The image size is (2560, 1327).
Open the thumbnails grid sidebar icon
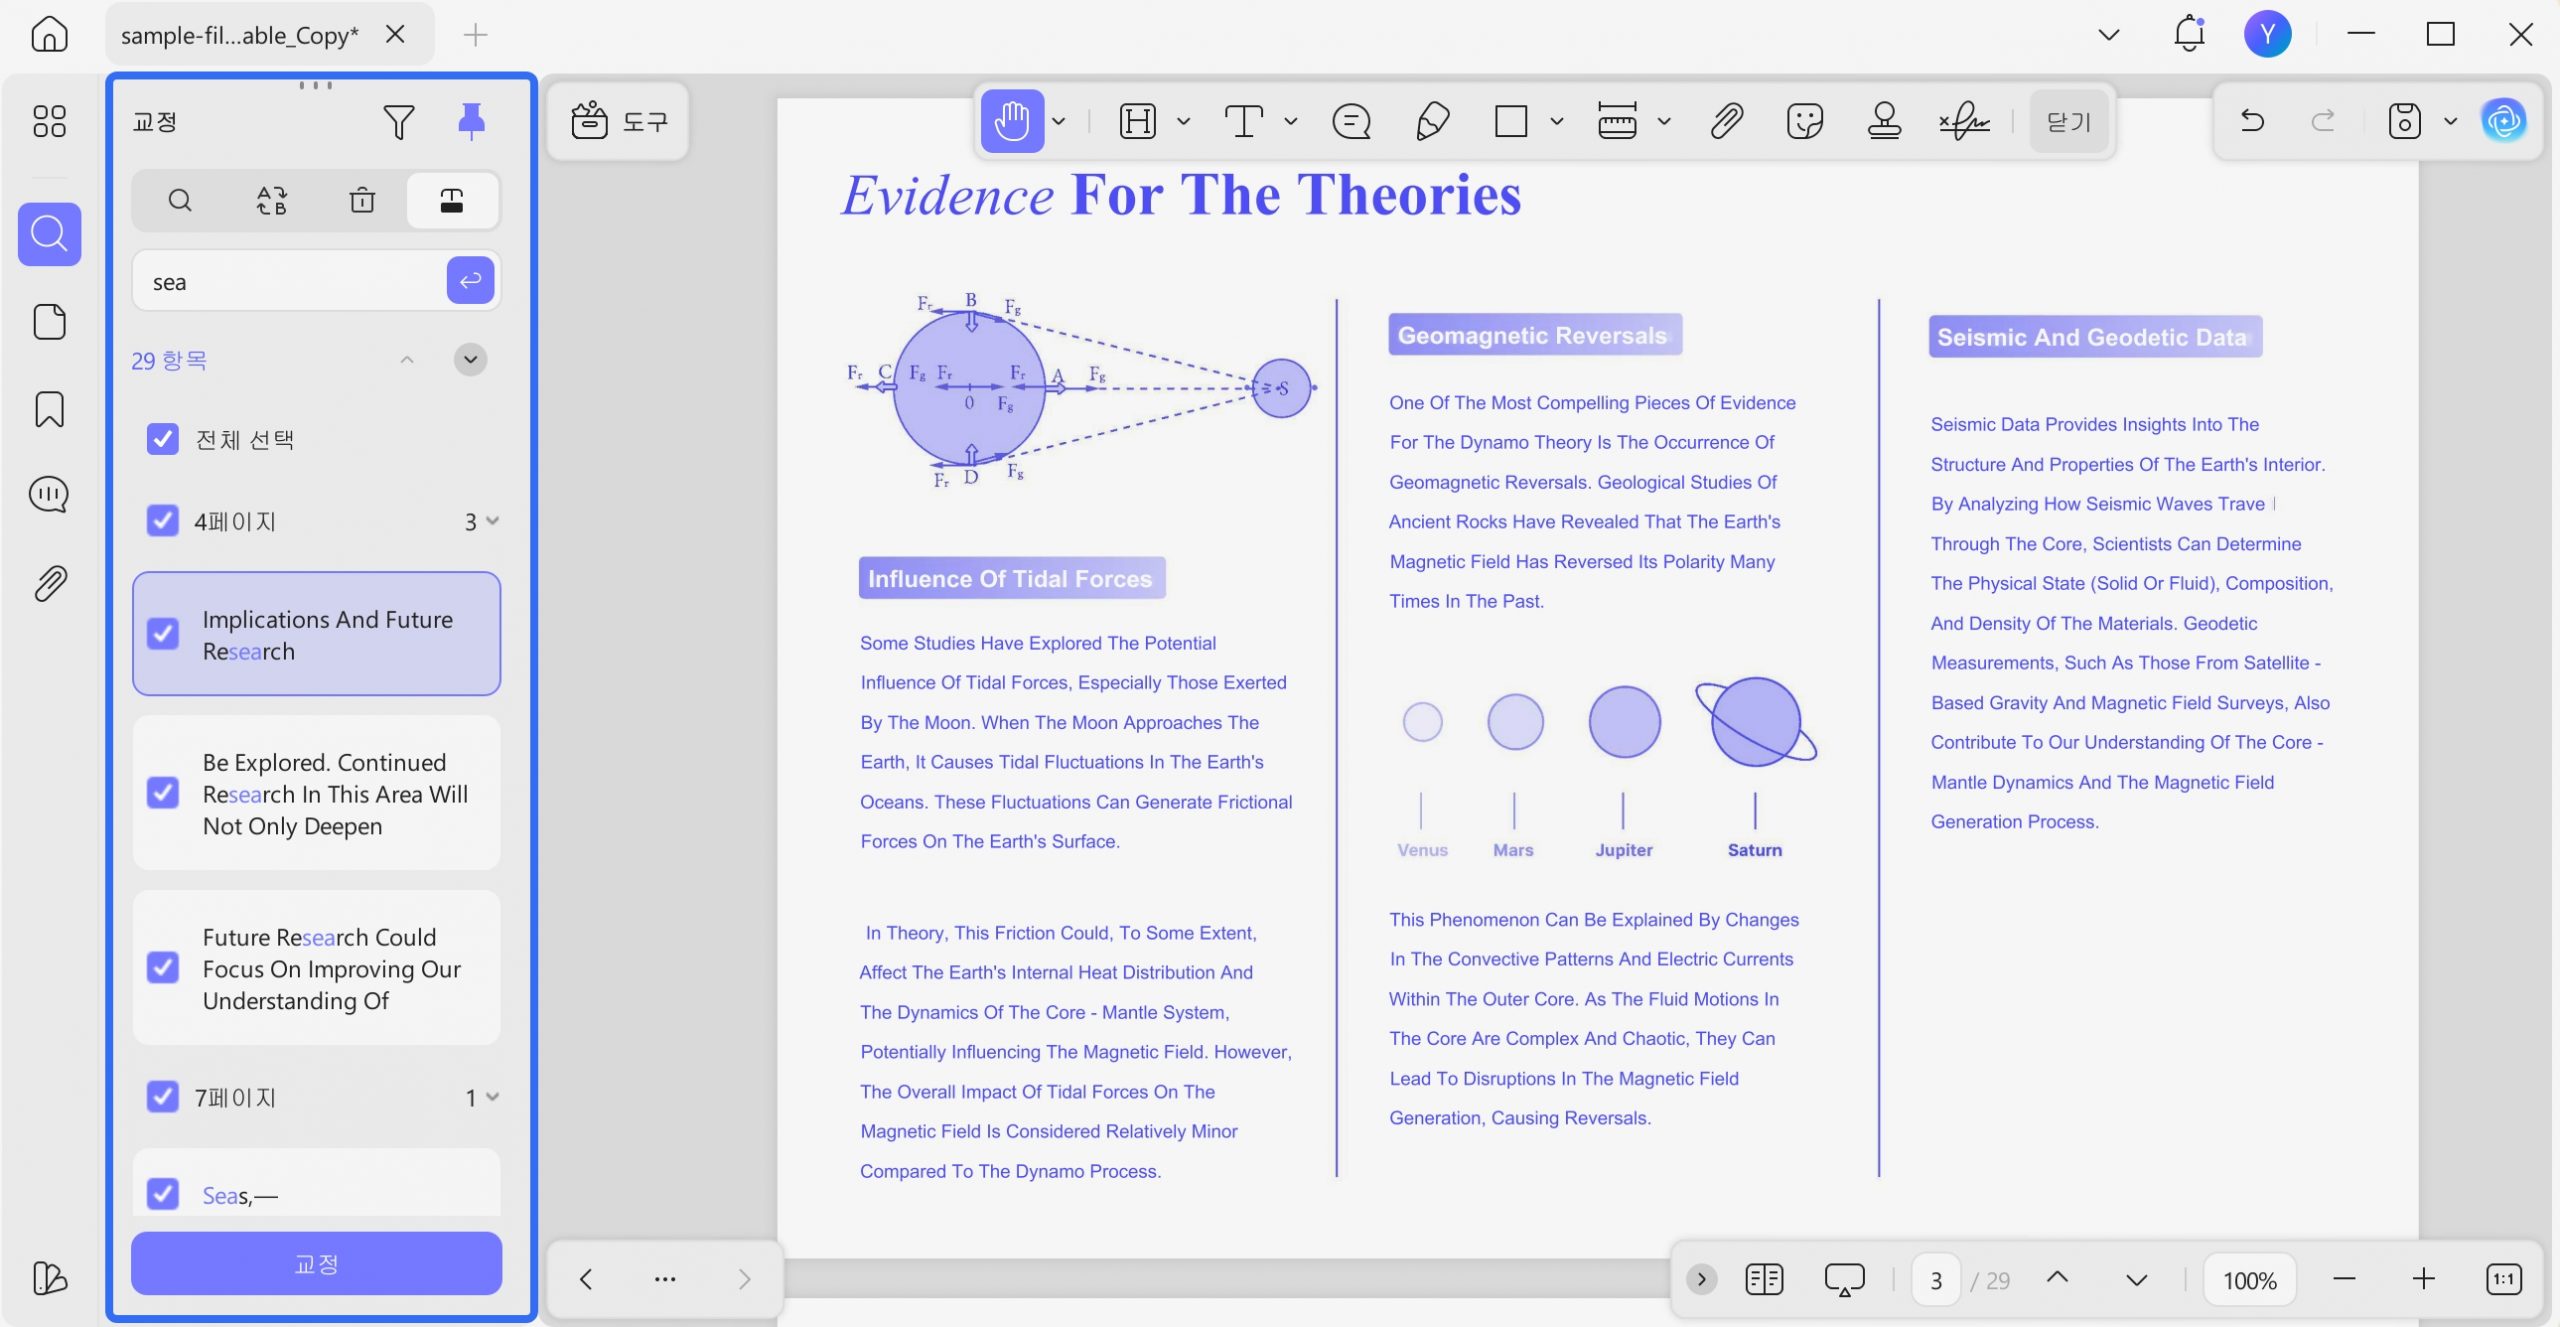(49, 121)
